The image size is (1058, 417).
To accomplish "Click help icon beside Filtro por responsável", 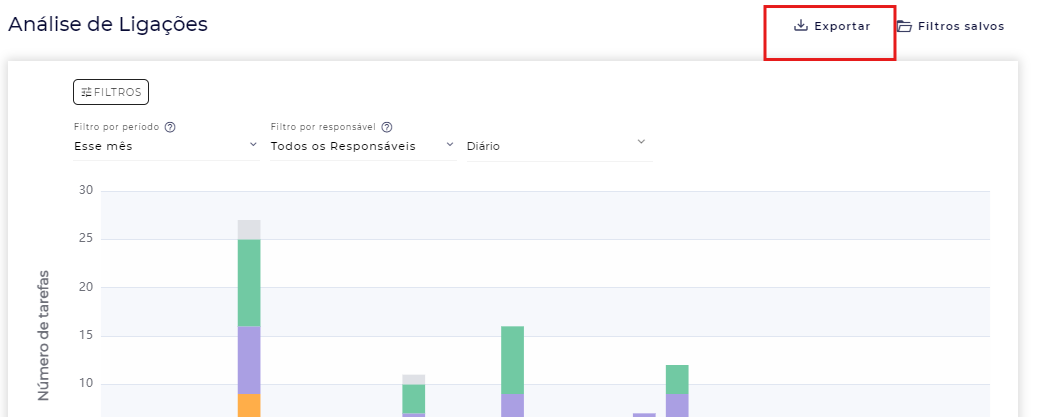I will tap(387, 127).
